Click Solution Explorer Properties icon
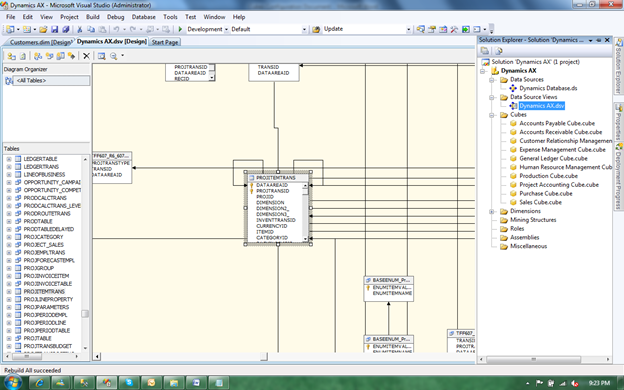The image size is (624, 390). point(484,51)
